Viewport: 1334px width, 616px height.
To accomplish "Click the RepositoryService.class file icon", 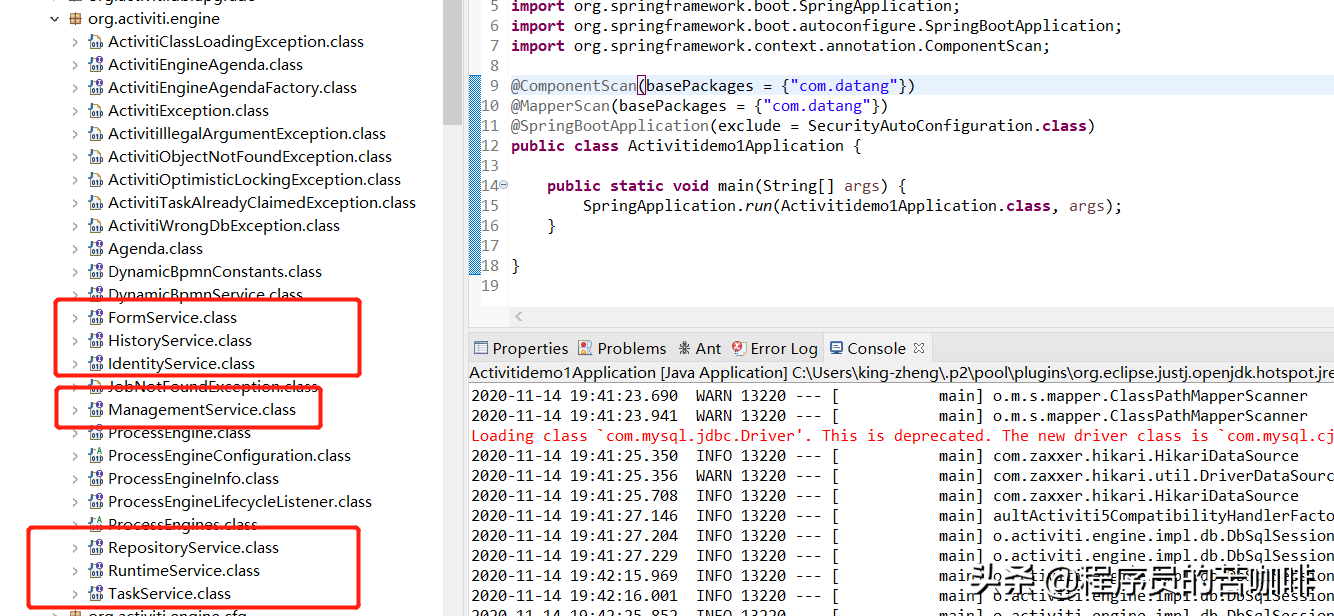I will tap(96, 548).
